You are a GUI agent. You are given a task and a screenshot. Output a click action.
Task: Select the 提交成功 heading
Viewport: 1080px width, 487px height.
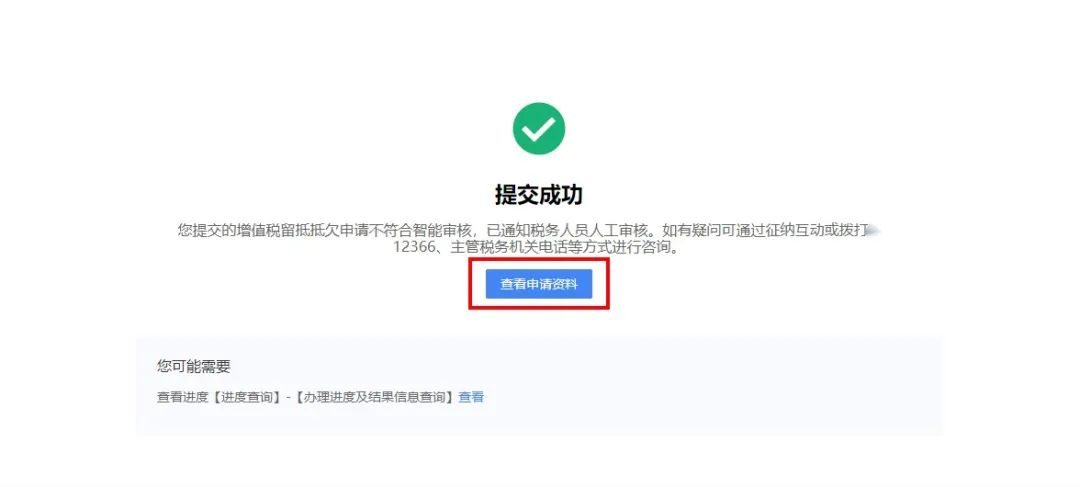coord(539,195)
